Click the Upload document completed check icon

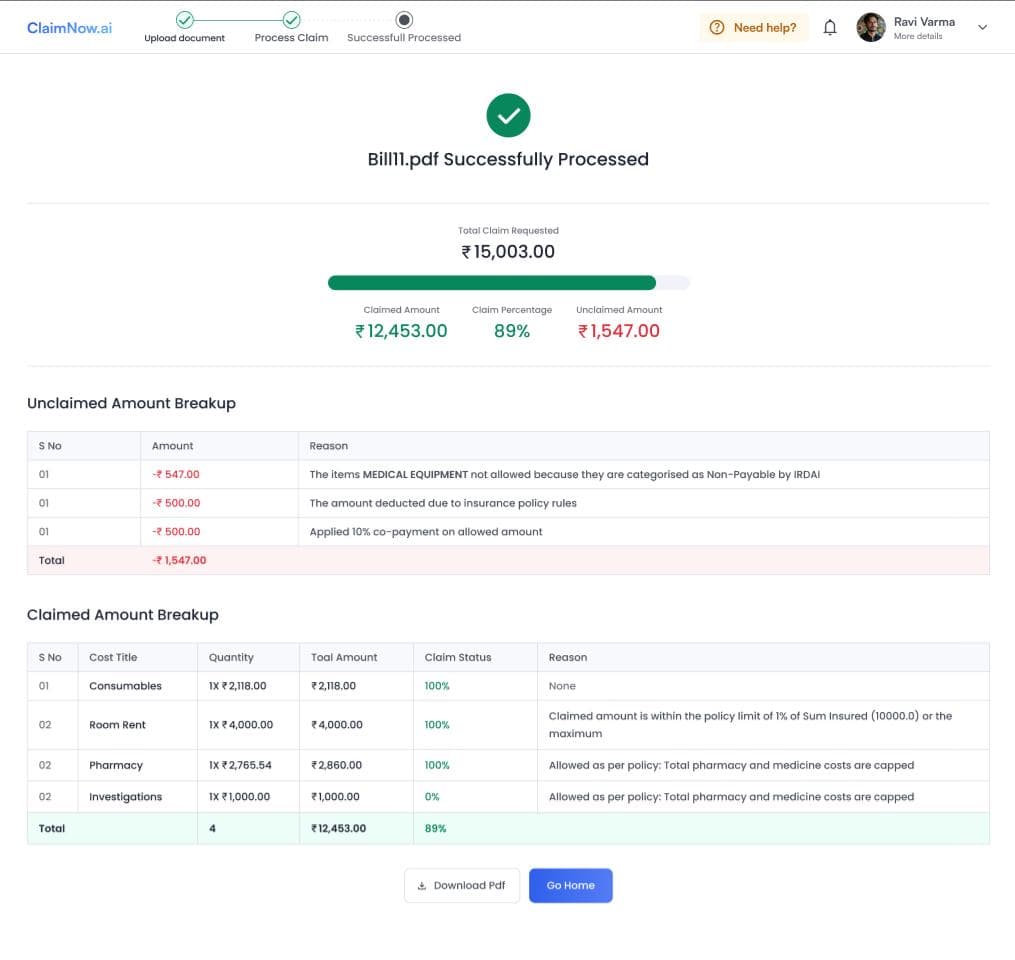(184, 18)
